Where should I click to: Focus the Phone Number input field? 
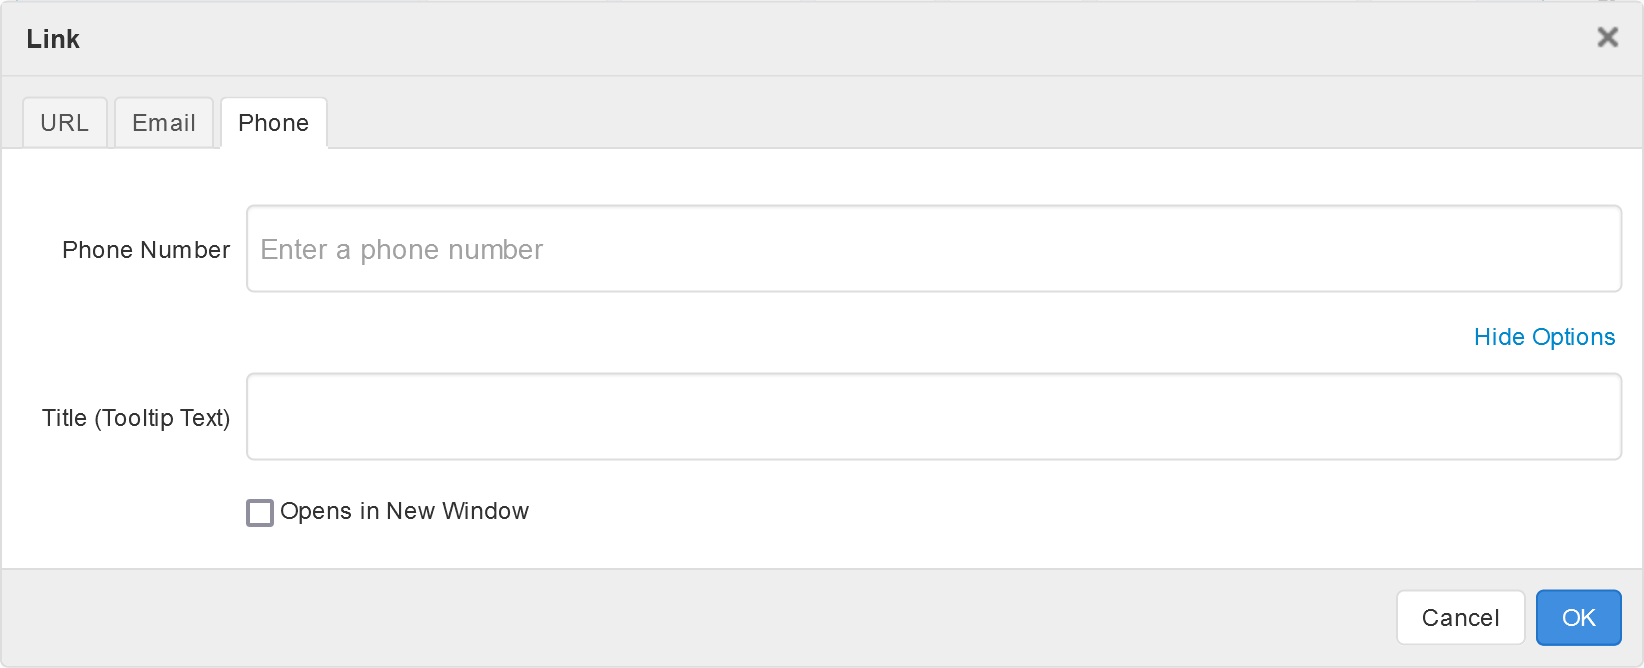click(933, 249)
